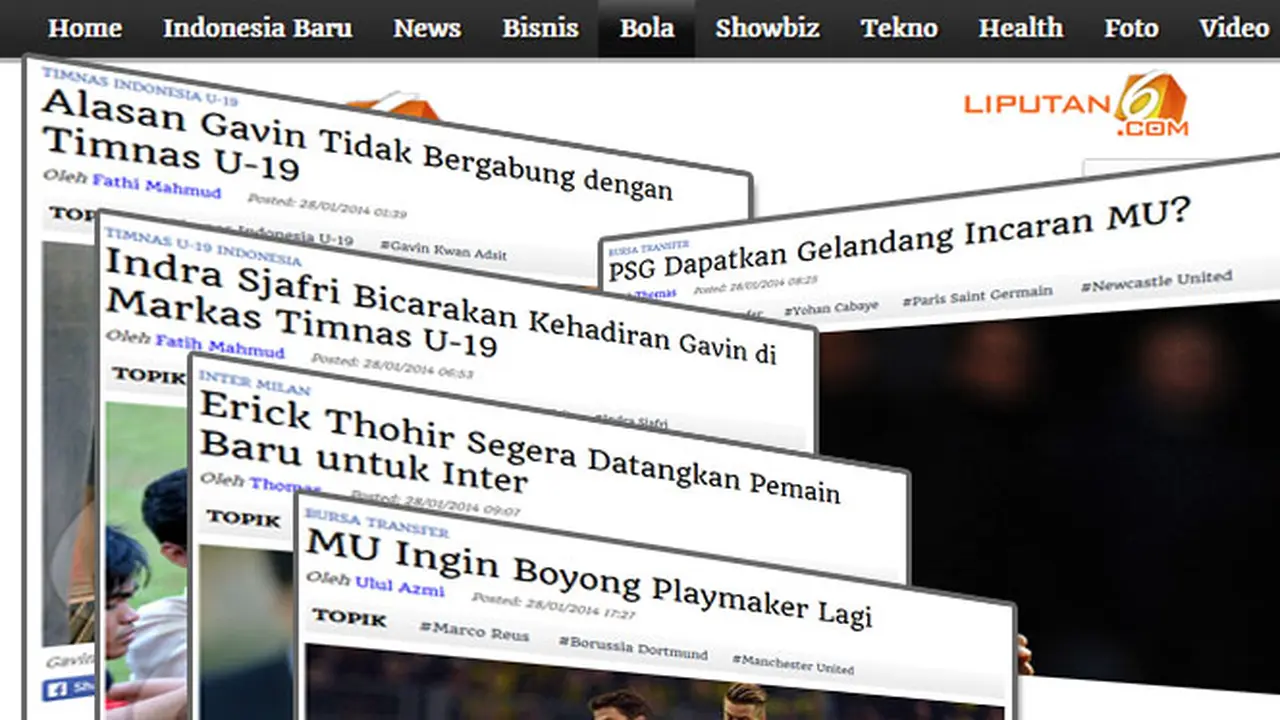Open the #Gavin Kwan Adsit topic tag

(443, 249)
